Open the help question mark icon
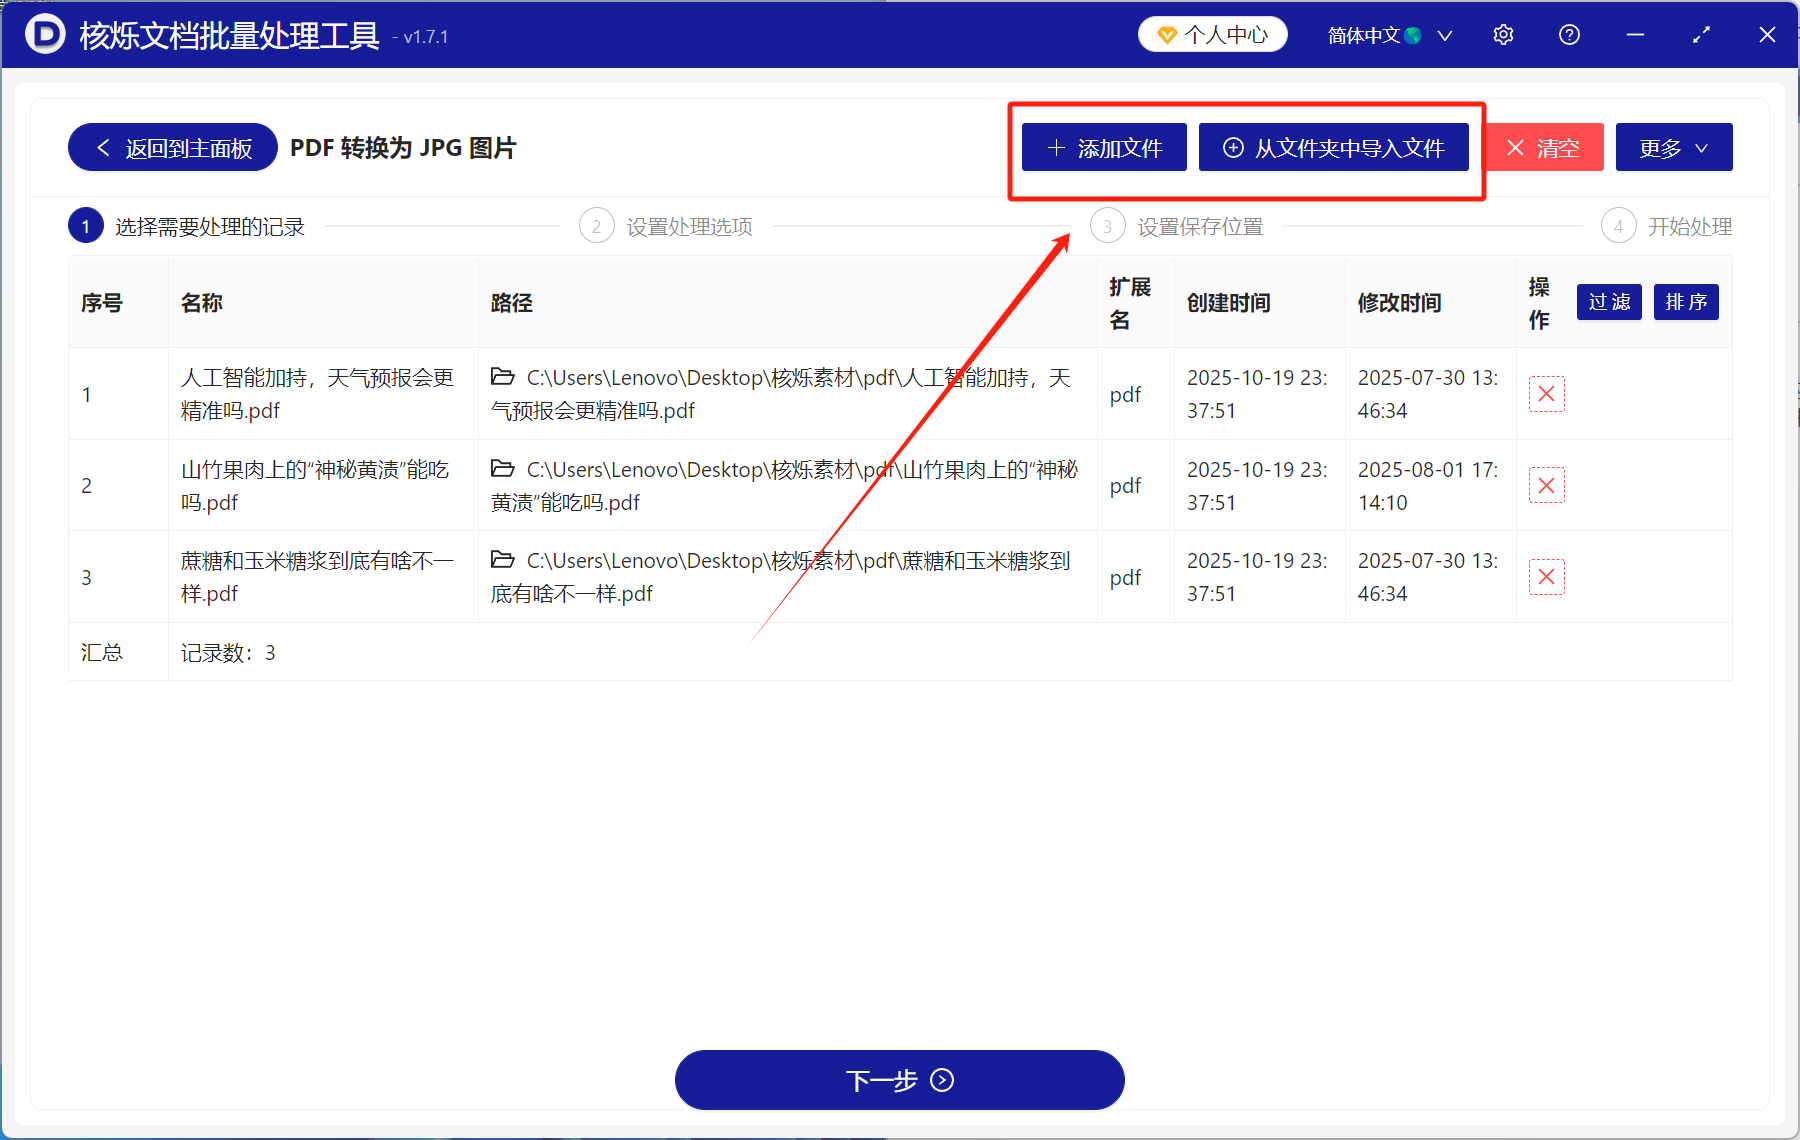 tap(1568, 34)
